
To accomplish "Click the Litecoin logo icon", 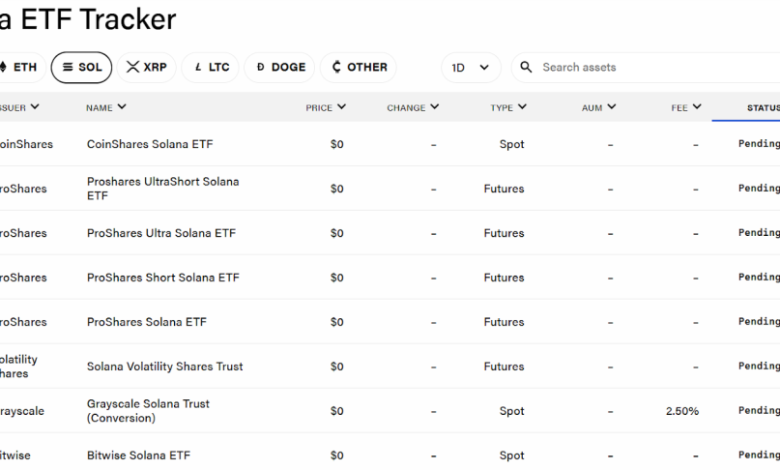I will click(x=198, y=67).
